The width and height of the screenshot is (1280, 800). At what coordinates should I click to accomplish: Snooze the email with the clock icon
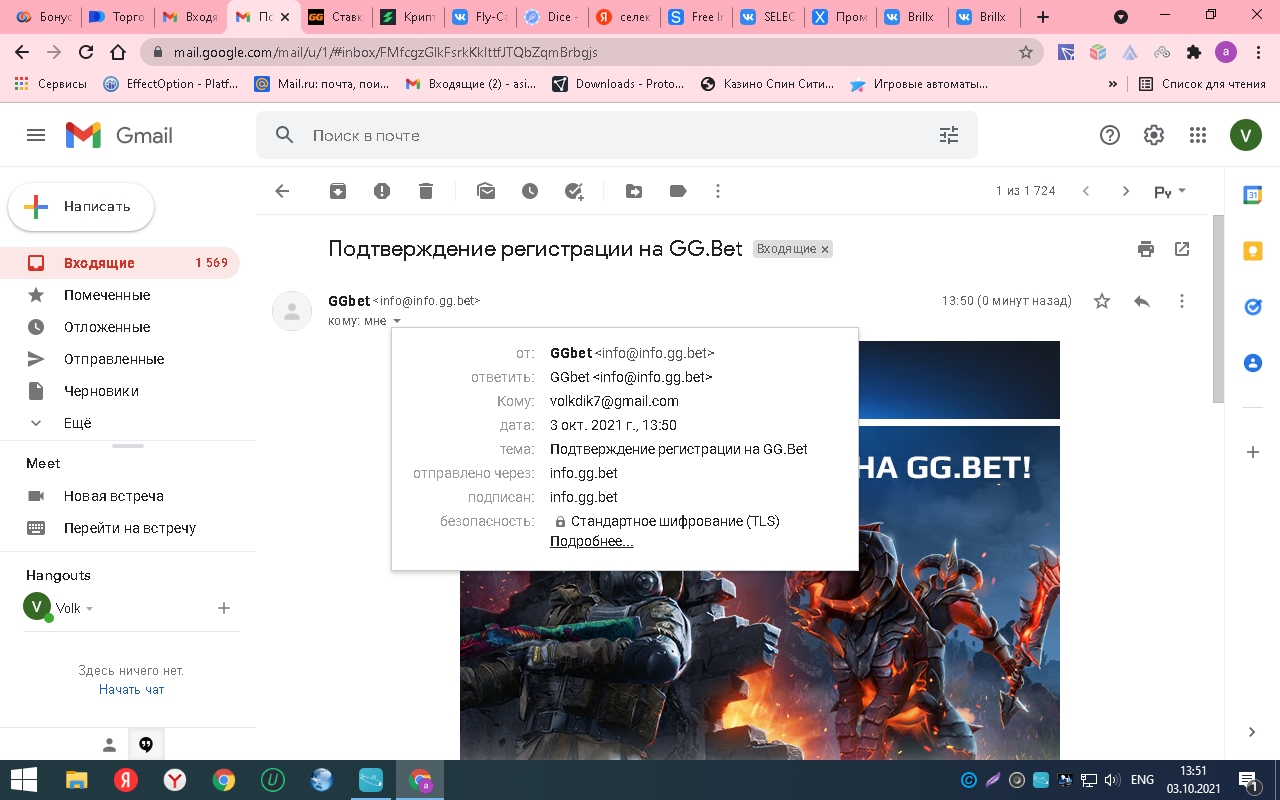pos(530,191)
